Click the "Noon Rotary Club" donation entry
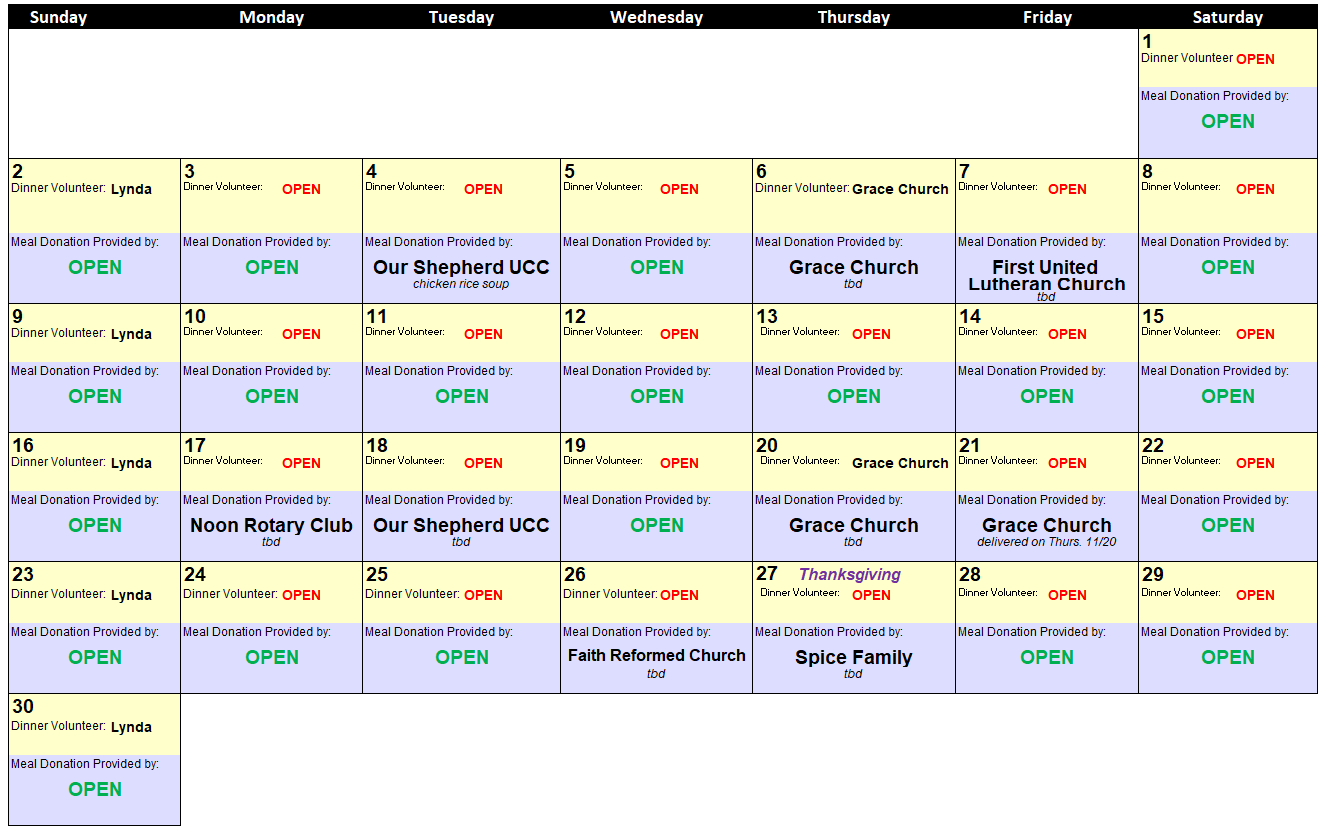This screenshot has width=1323, height=830. click(x=271, y=525)
